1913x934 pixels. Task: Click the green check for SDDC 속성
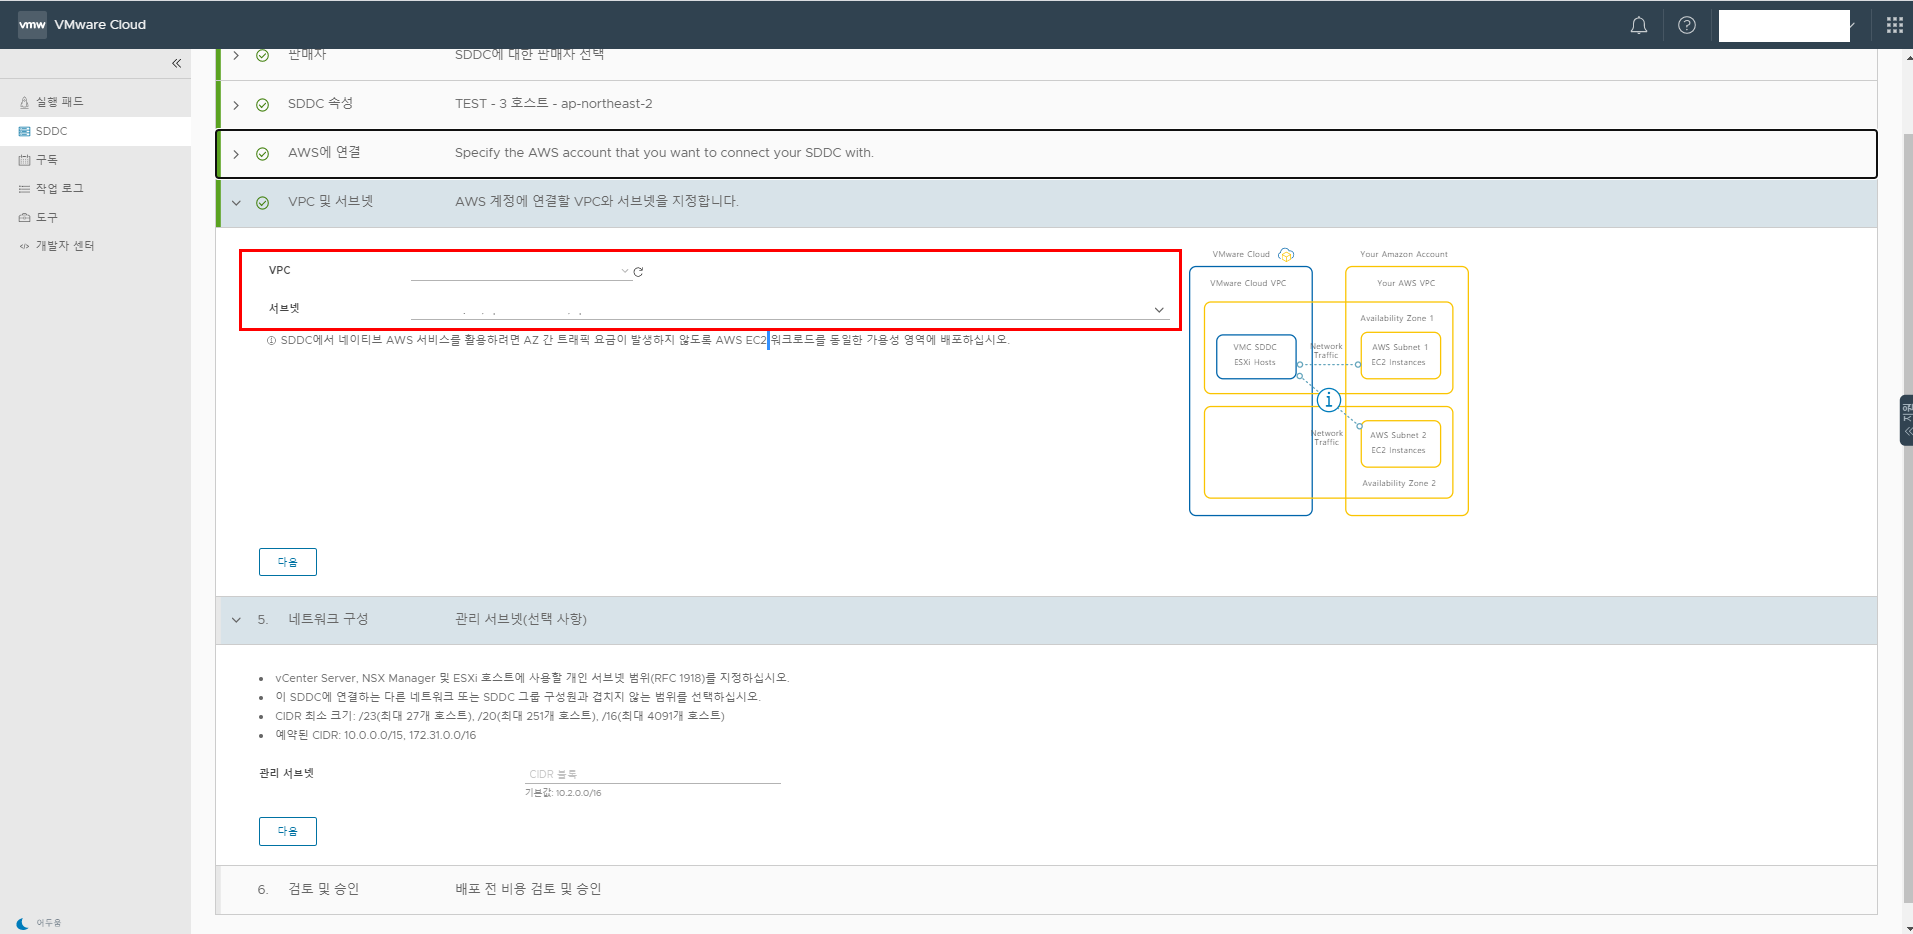click(x=262, y=105)
